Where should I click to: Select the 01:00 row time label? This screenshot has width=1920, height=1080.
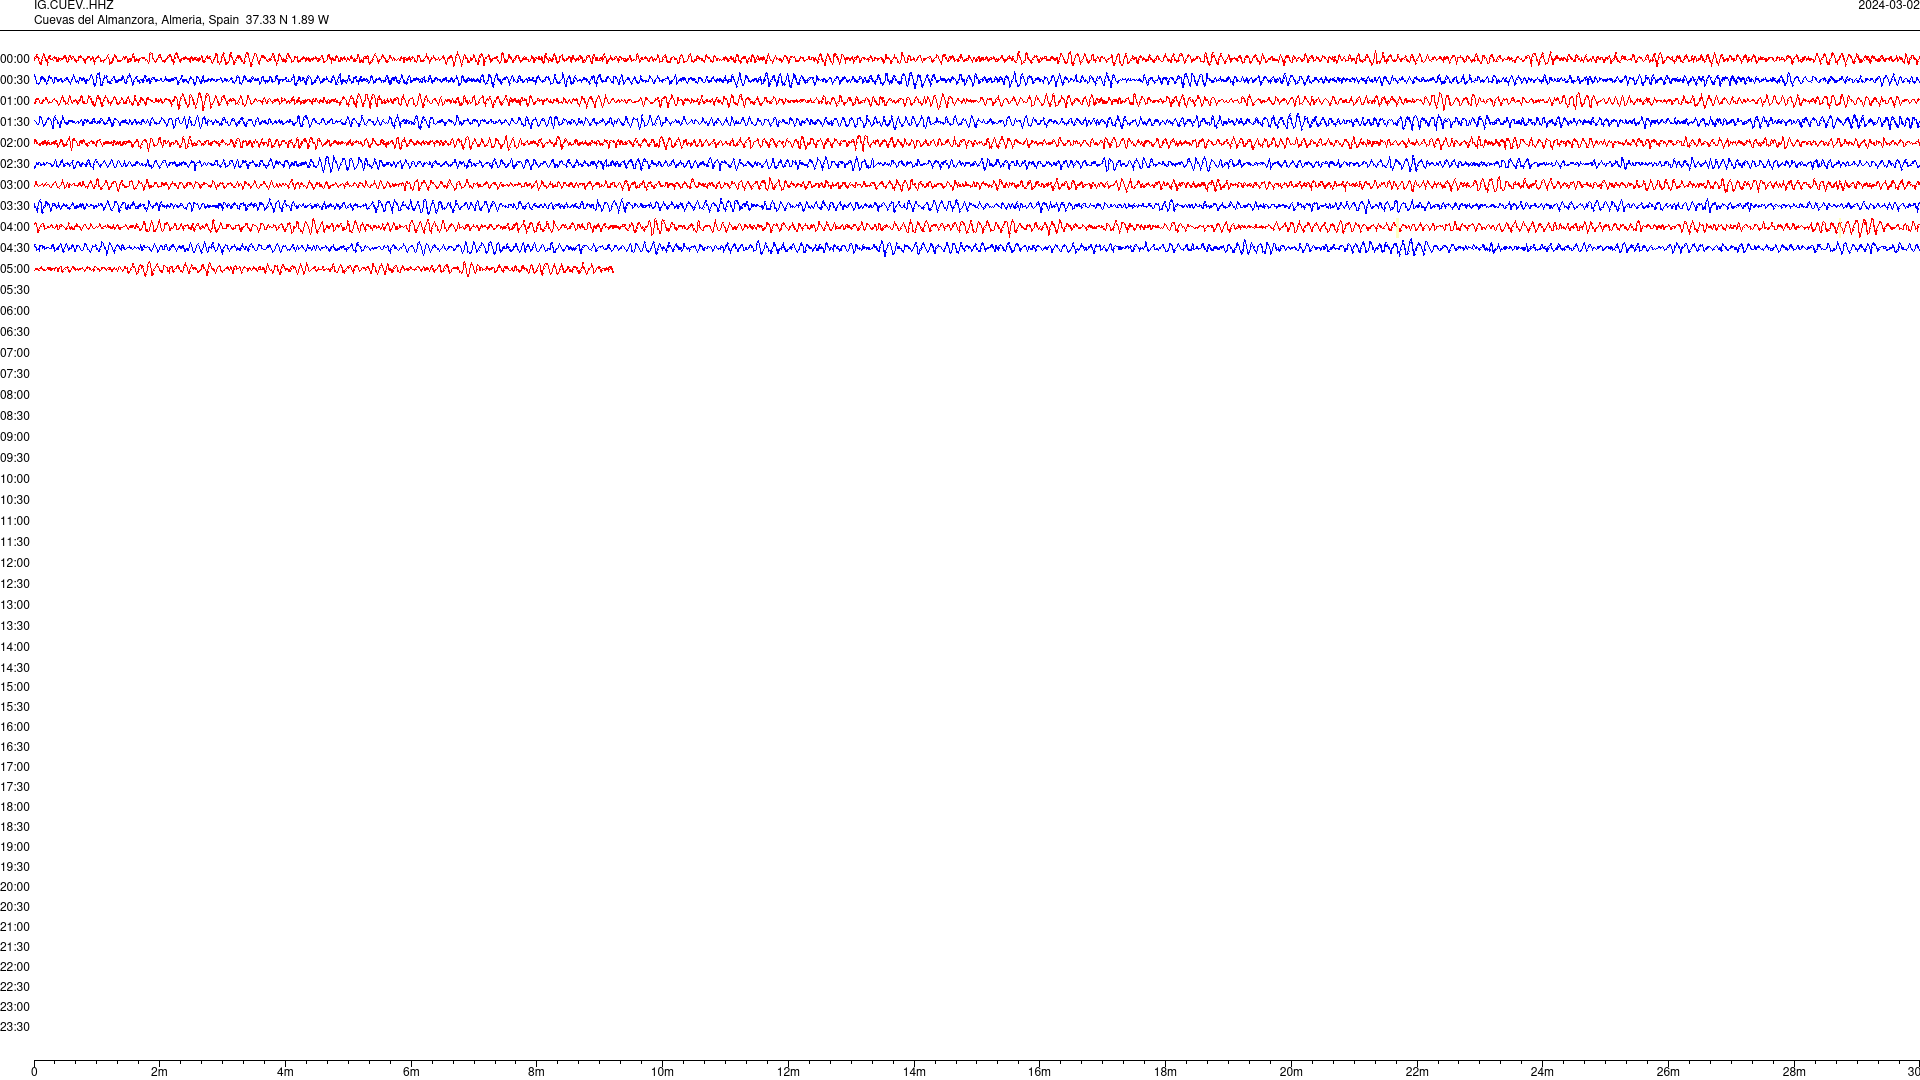[15, 101]
